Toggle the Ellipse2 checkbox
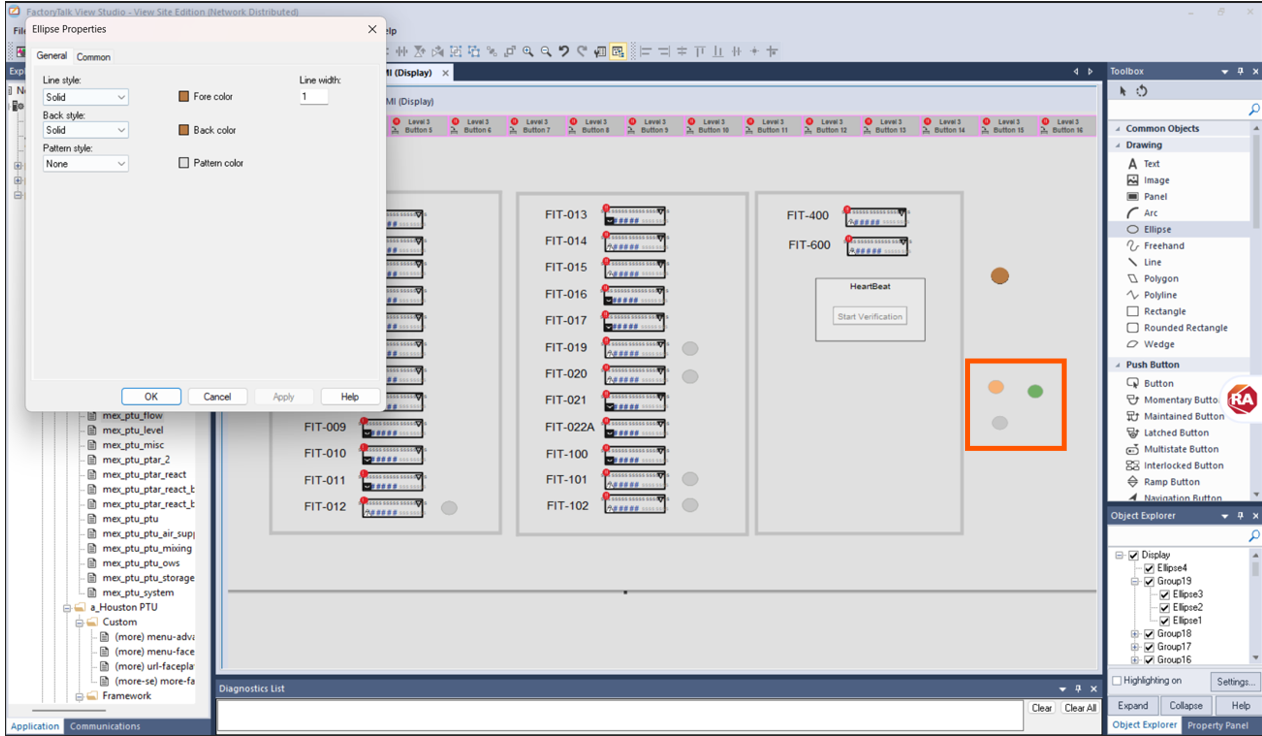 click(x=1165, y=607)
